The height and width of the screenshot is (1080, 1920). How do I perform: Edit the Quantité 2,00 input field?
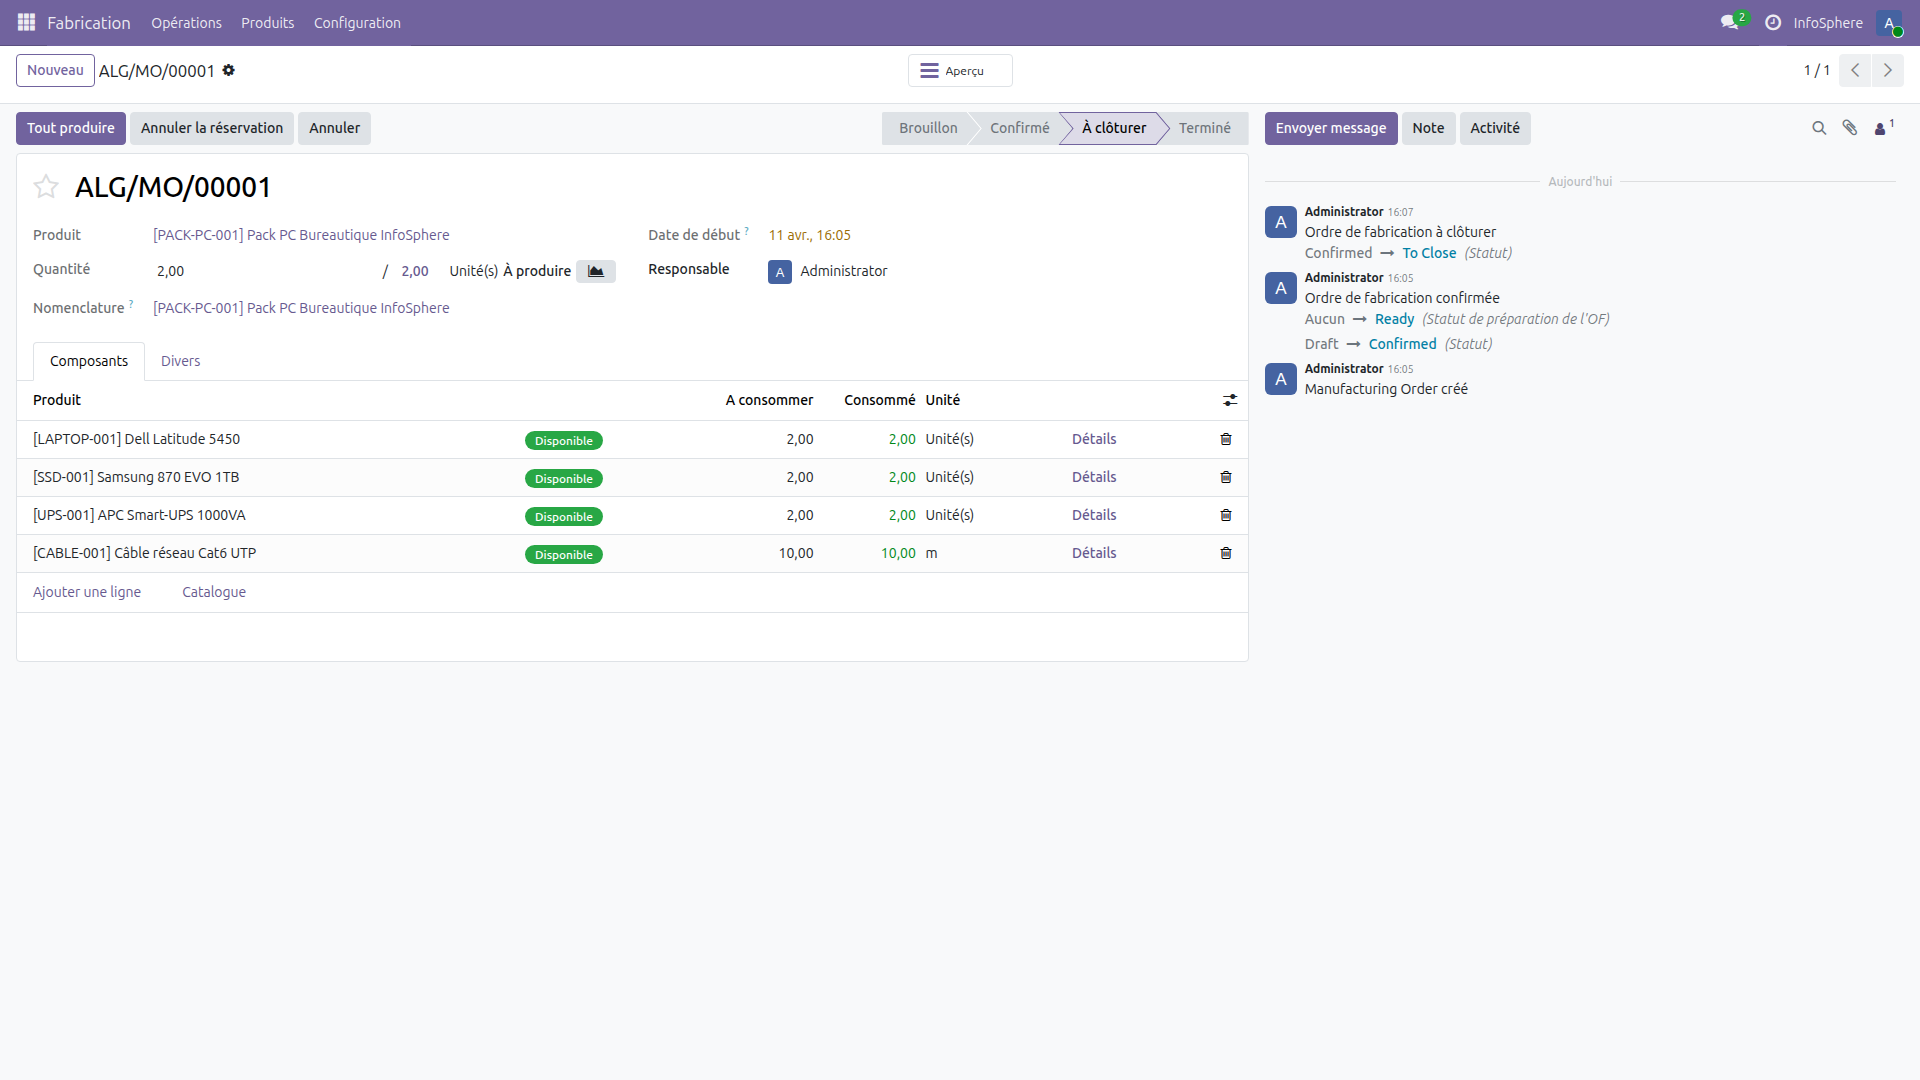[260, 271]
